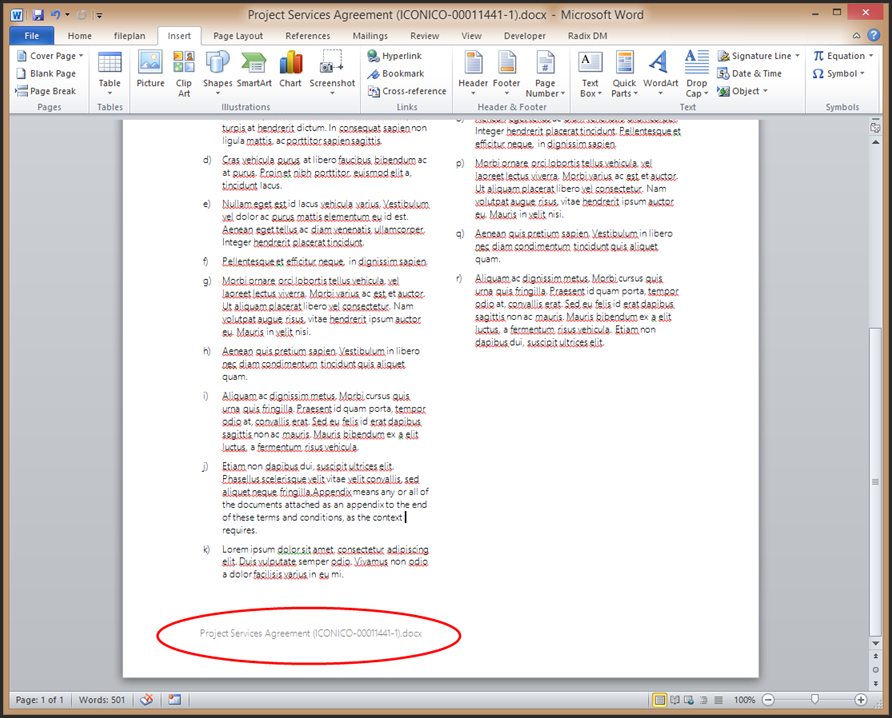Insert a Page Break
The height and width of the screenshot is (718, 892).
tap(46, 91)
